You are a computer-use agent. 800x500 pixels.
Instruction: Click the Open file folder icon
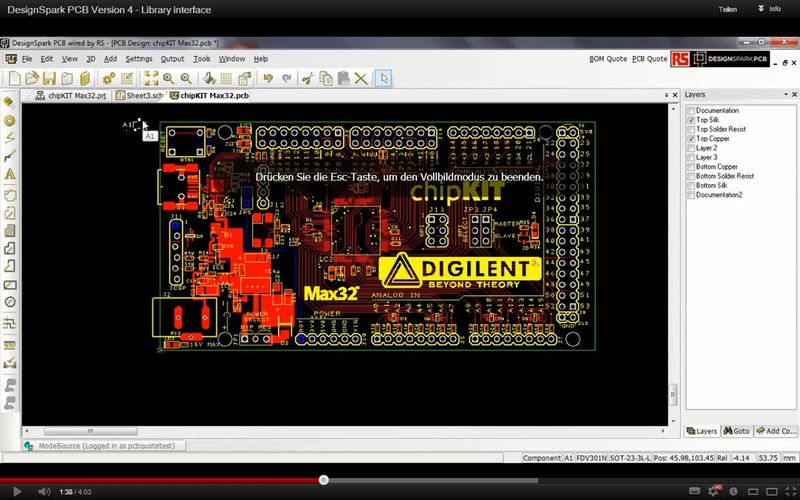coord(31,78)
